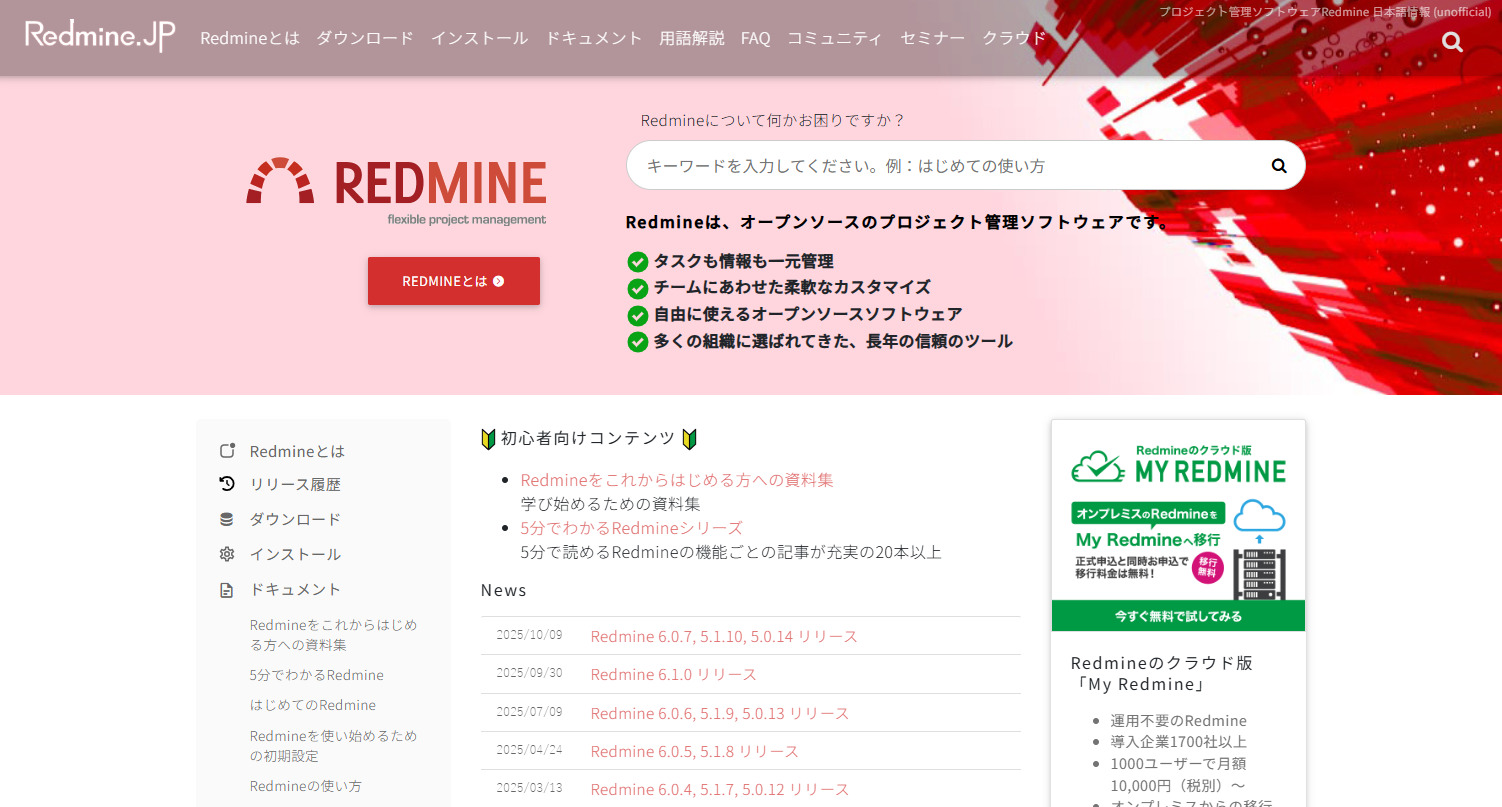
Task: Click the document icon beside ドキュメント
Action: 227,589
